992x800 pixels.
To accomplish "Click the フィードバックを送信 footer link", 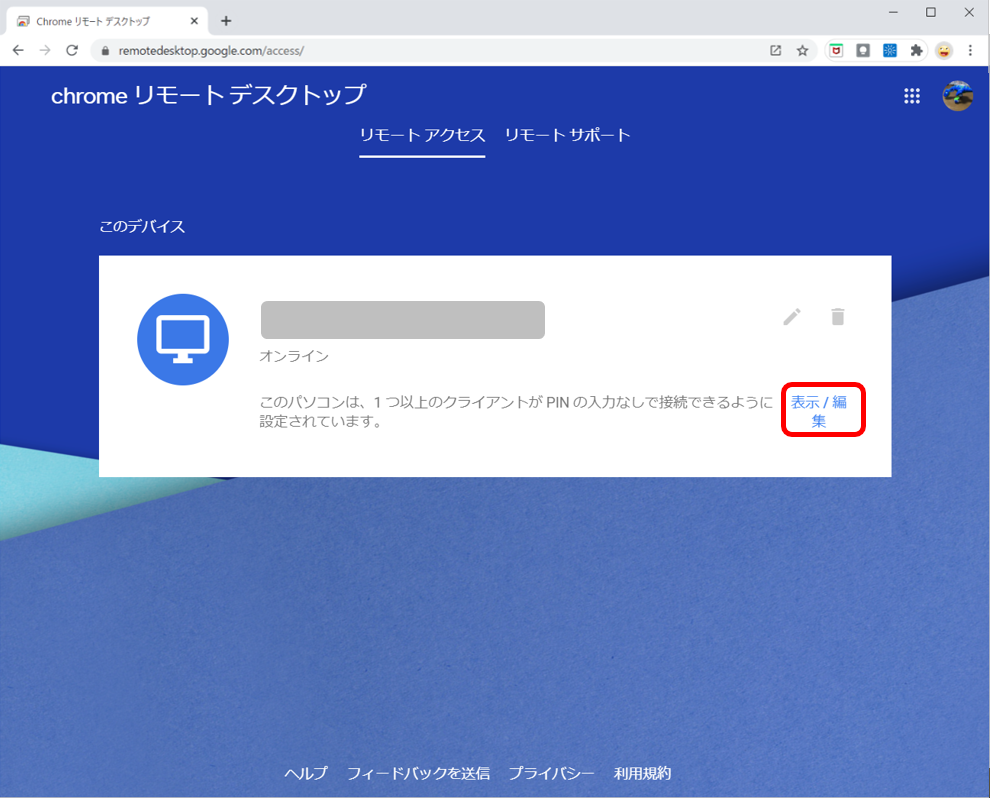I will tap(419, 773).
